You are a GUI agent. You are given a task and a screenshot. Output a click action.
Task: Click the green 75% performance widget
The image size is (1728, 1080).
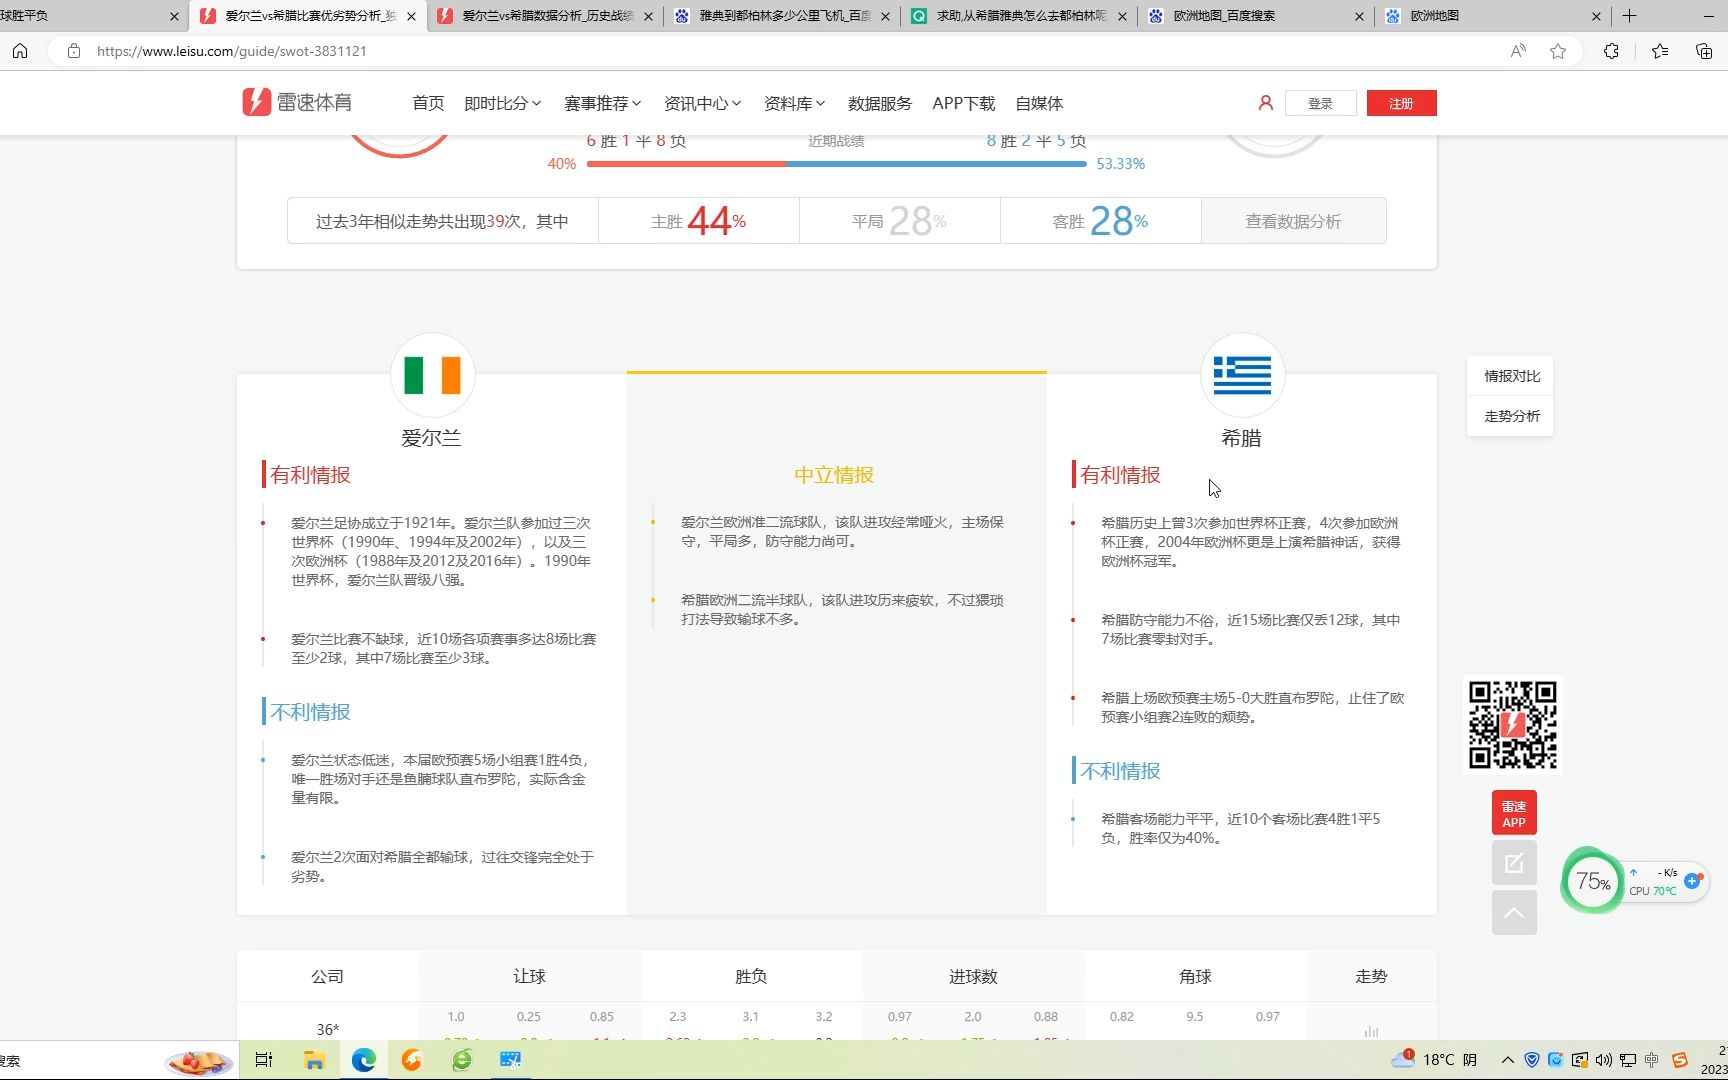tap(1593, 881)
